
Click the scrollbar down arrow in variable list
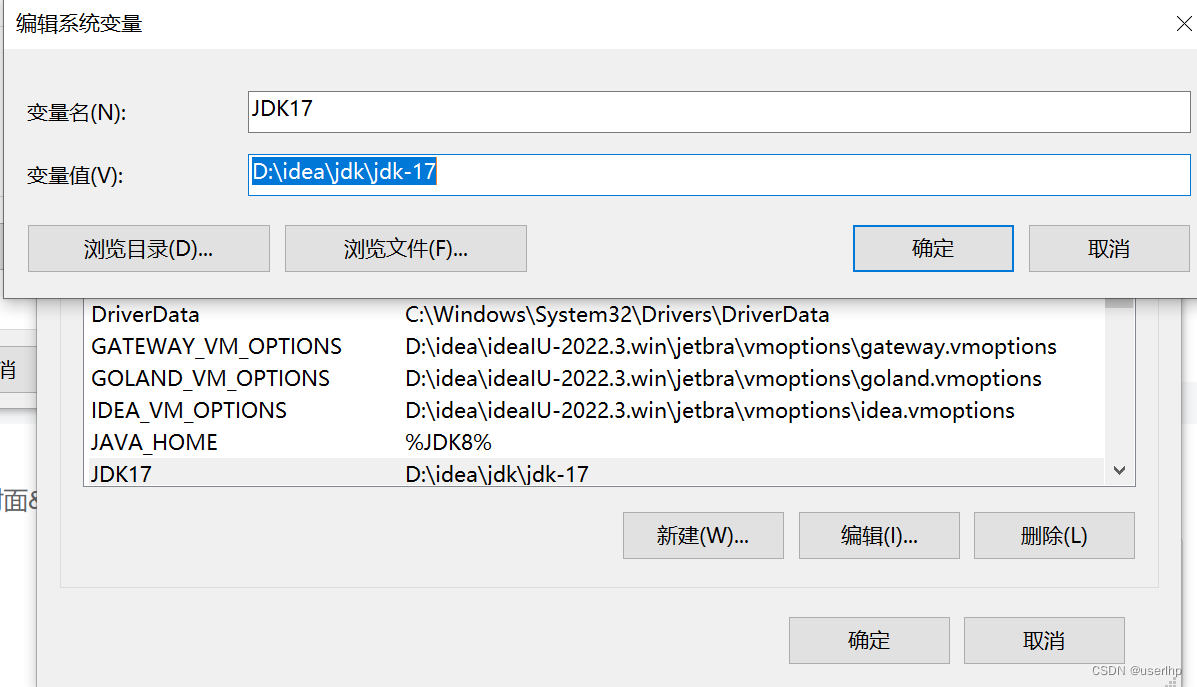(x=1119, y=470)
